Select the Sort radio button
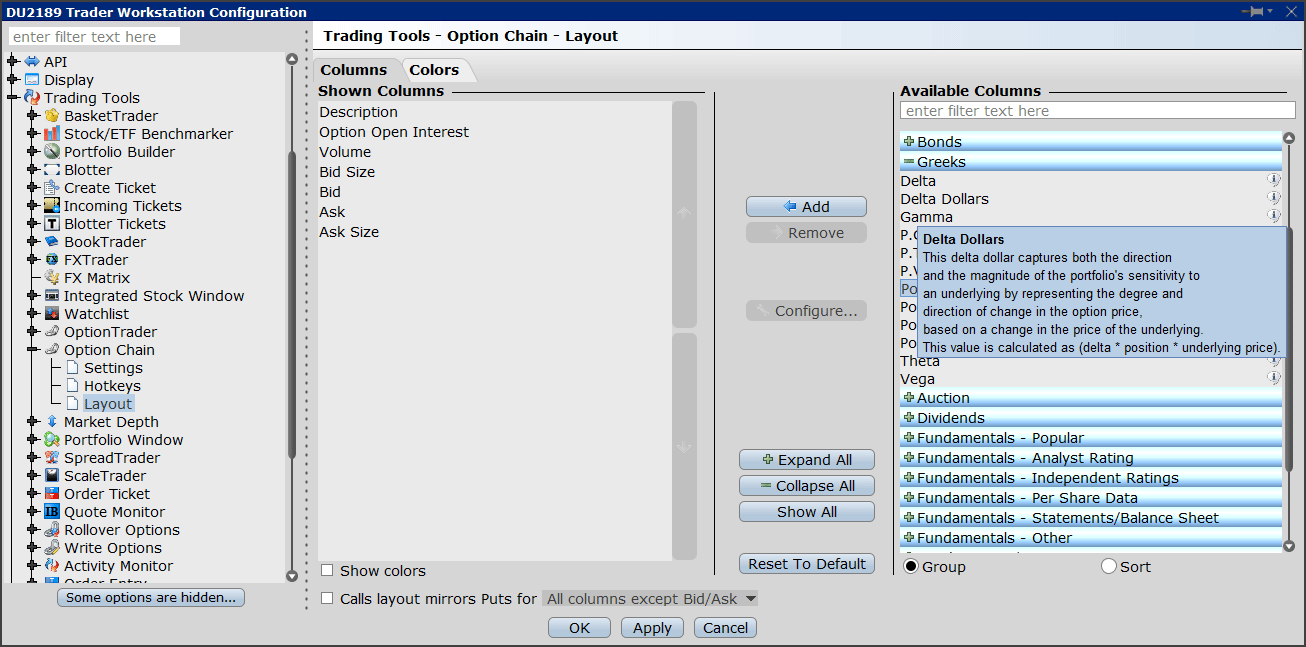This screenshot has width=1306, height=647. coord(1109,566)
